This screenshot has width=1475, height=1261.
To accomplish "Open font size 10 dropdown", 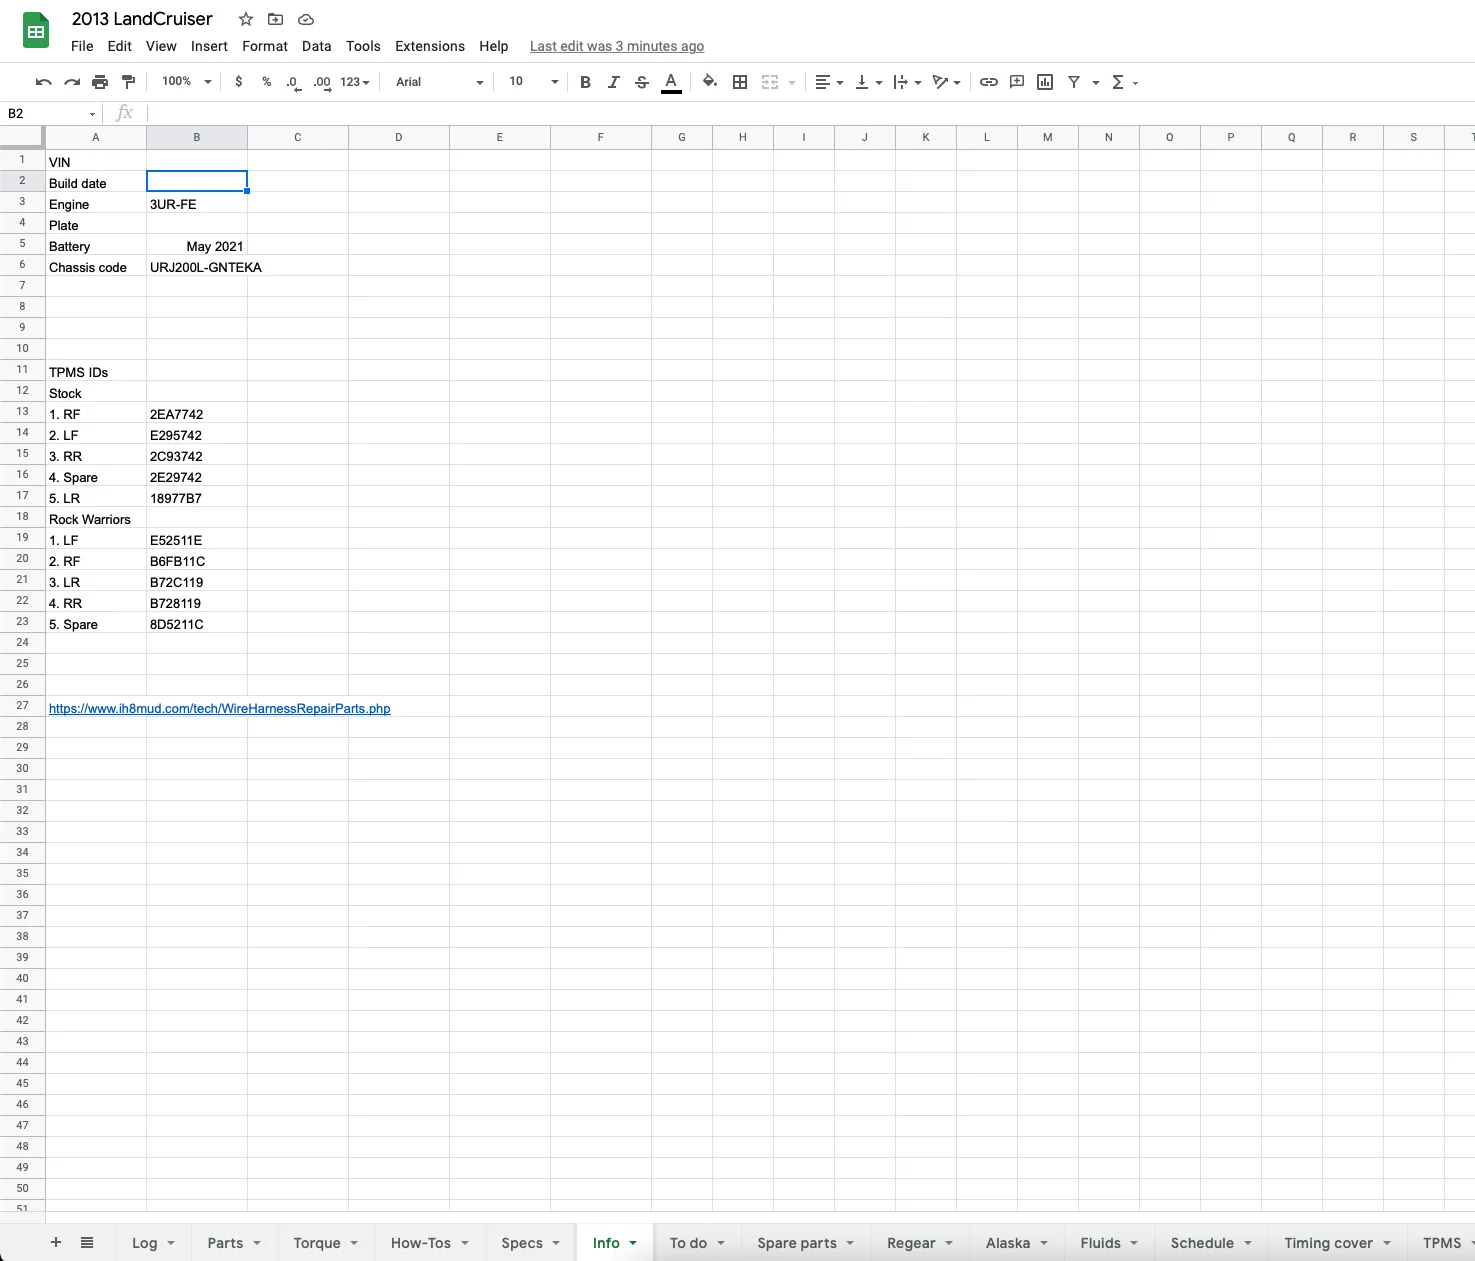I will pyautogui.click(x=534, y=82).
